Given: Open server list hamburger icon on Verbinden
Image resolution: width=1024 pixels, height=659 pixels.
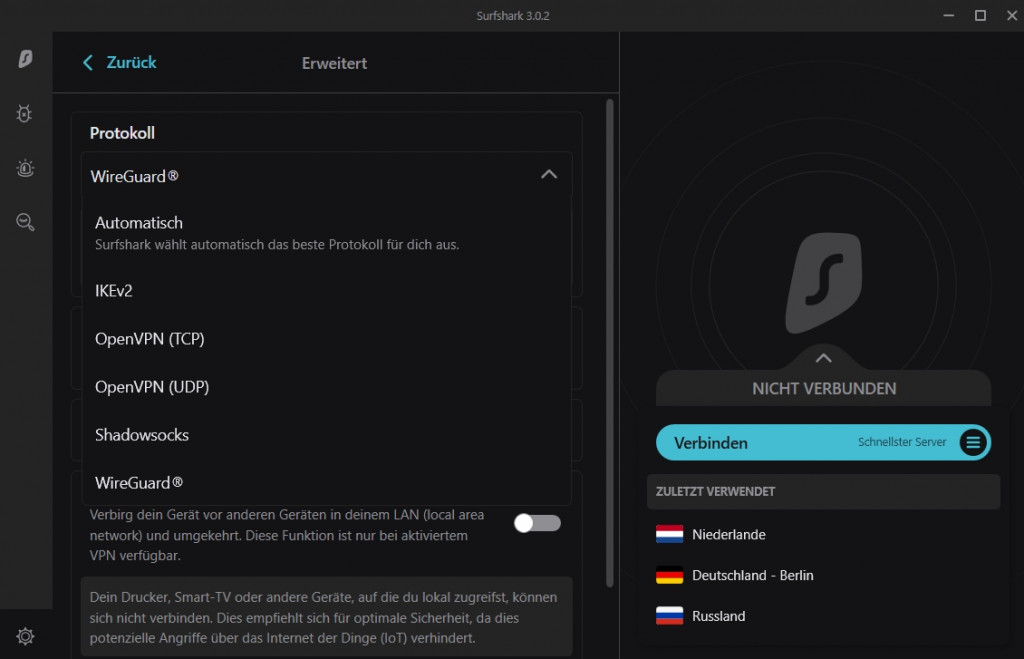Looking at the screenshot, I should click(x=973, y=442).
